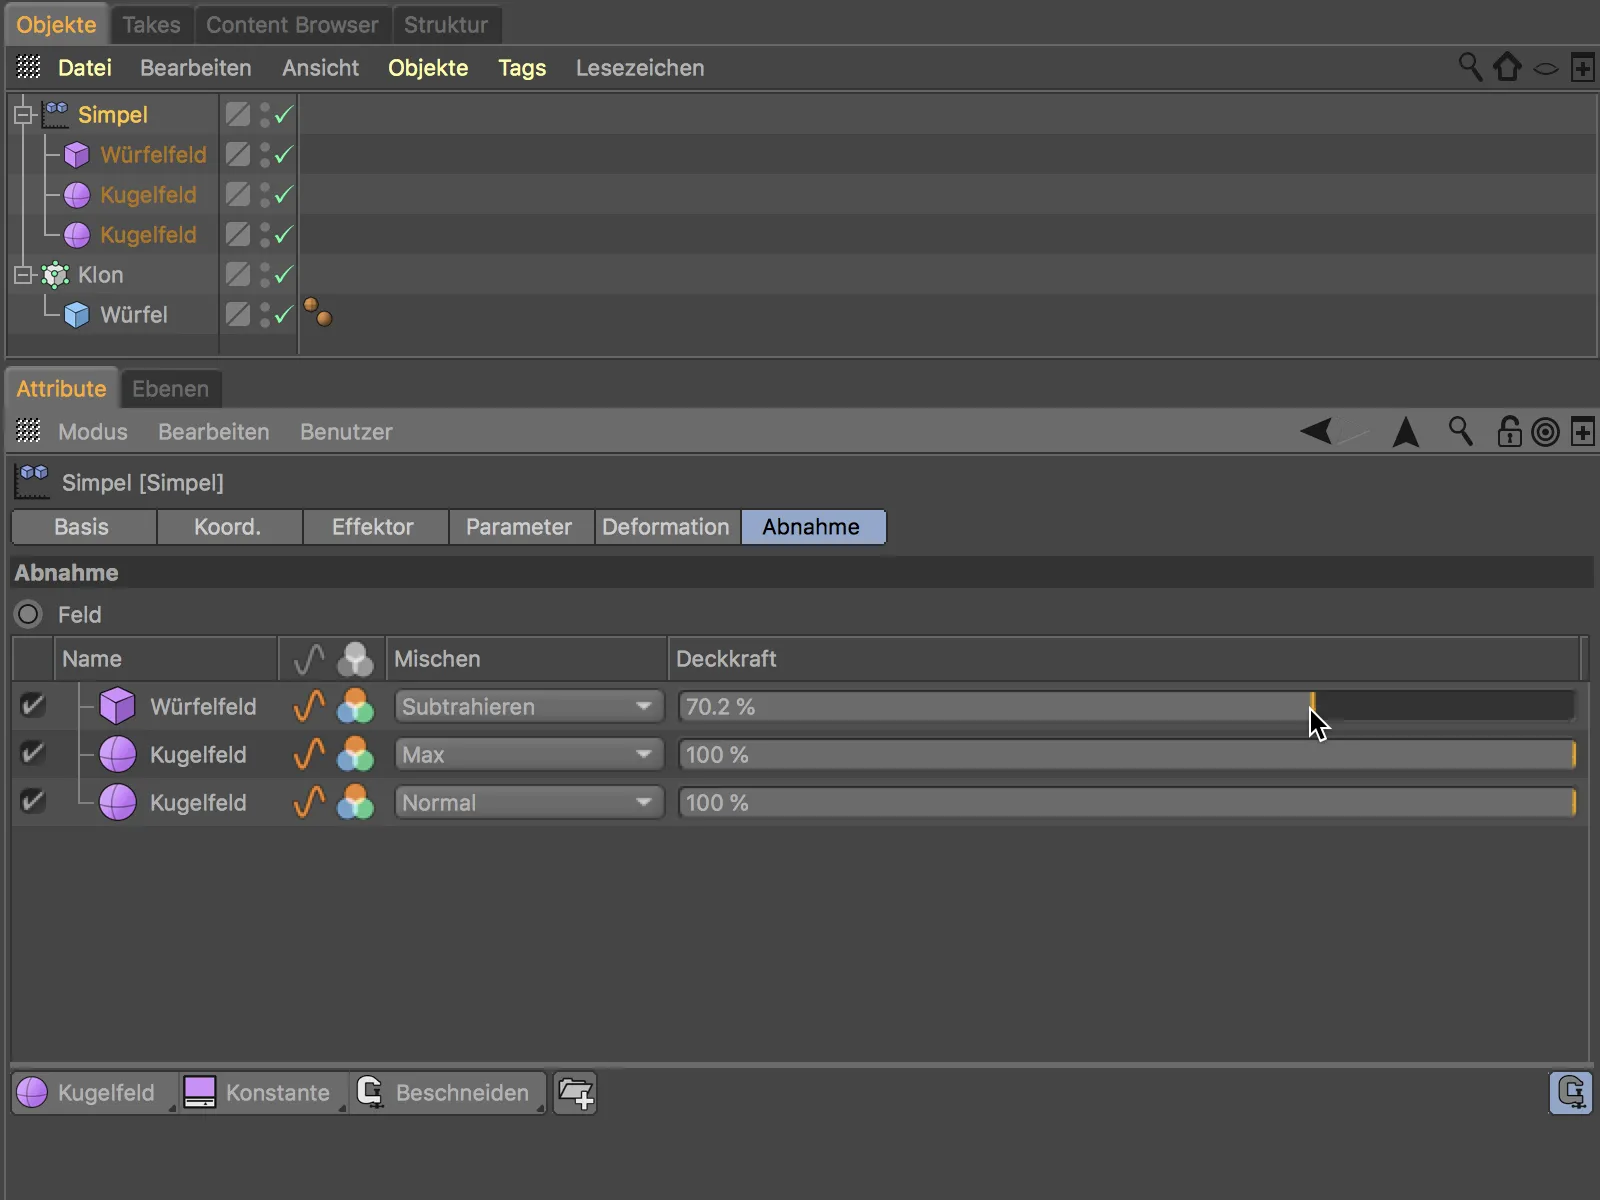Image resolution: width=1600 pixels, height=1200 pixels.
Task: Open the Tags menu in Objekte manager
Action: (522, 67)
